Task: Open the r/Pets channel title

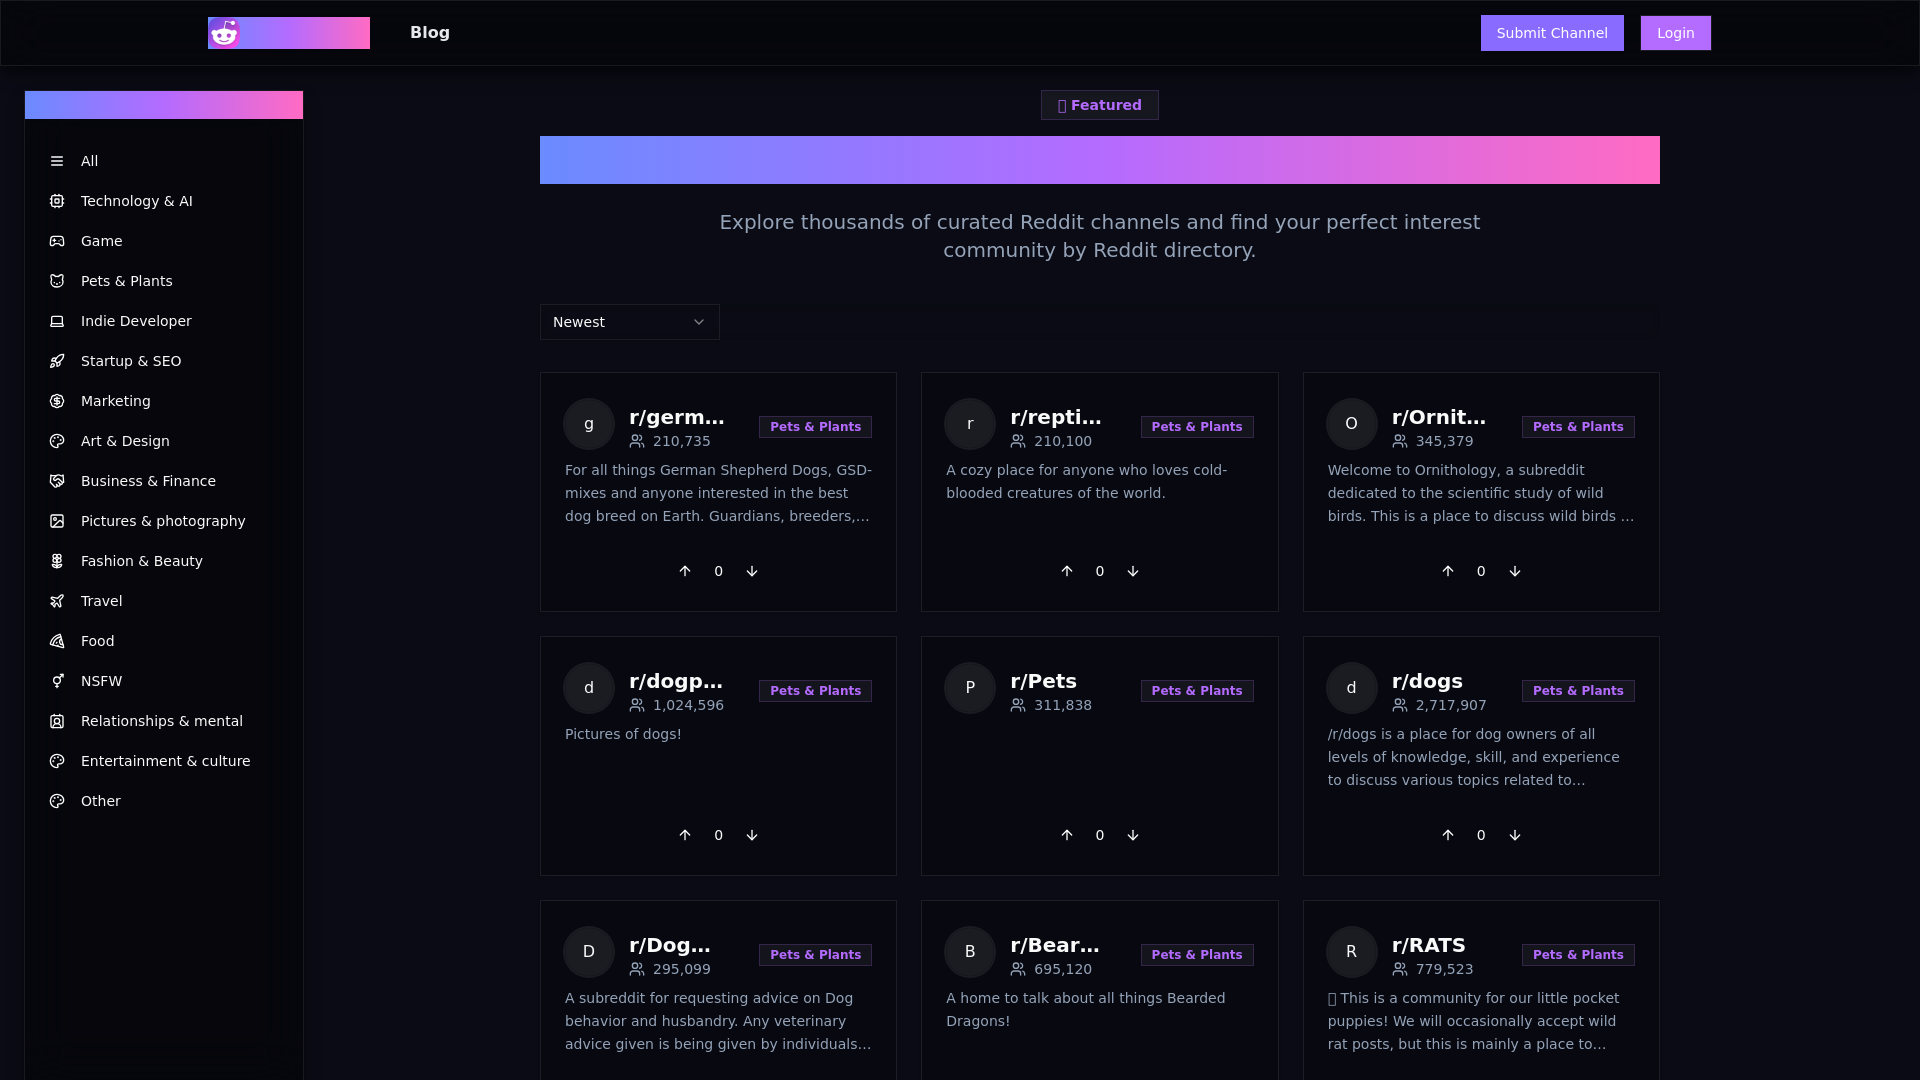Action: coord(1043,681)
